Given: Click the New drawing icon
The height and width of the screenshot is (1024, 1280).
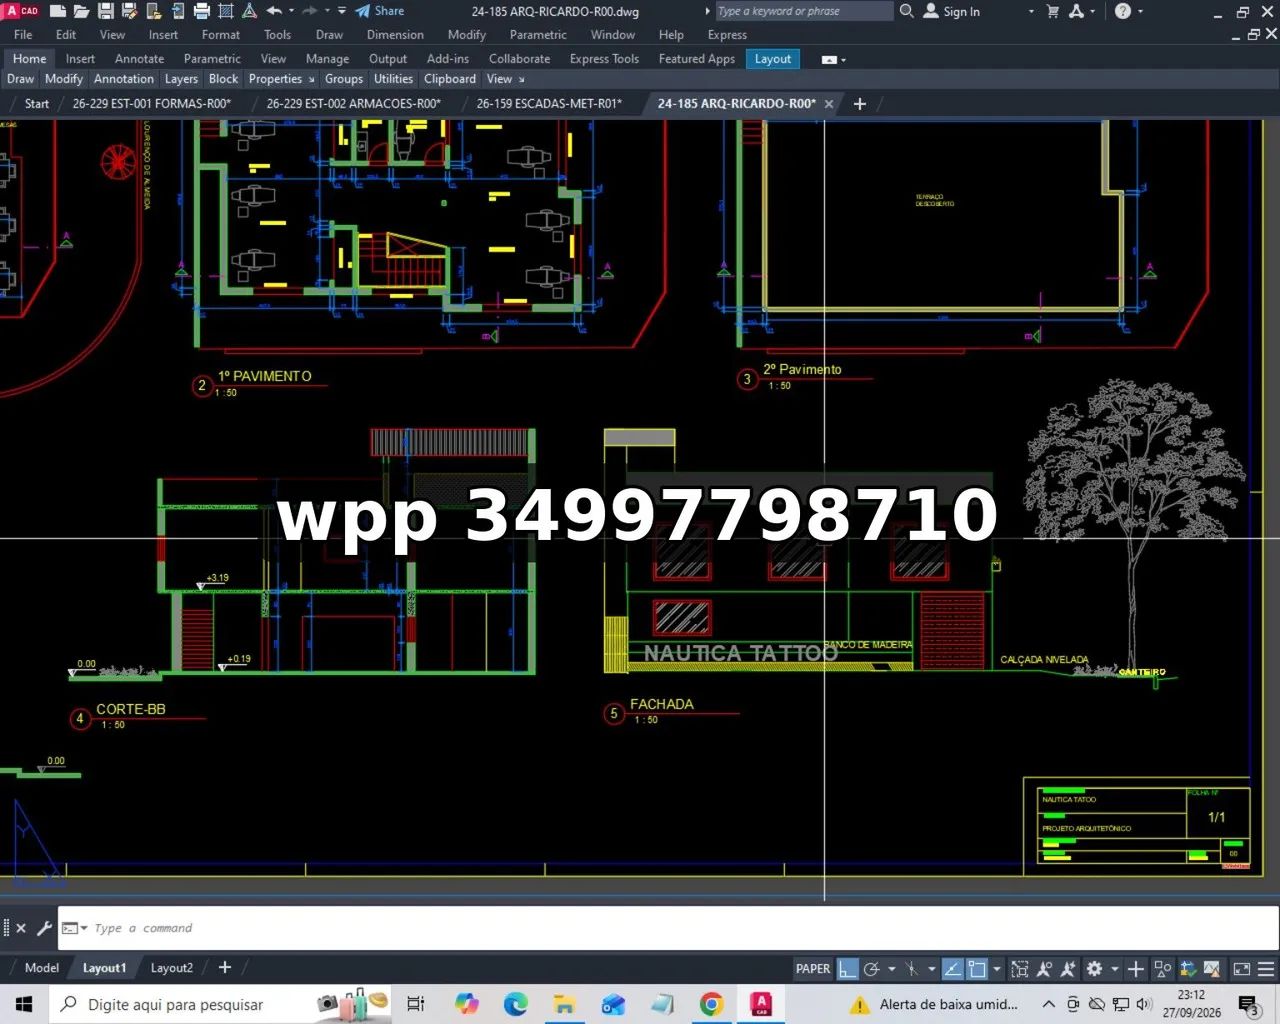Looking at the screenshot, I should click(x=58, y=11).
